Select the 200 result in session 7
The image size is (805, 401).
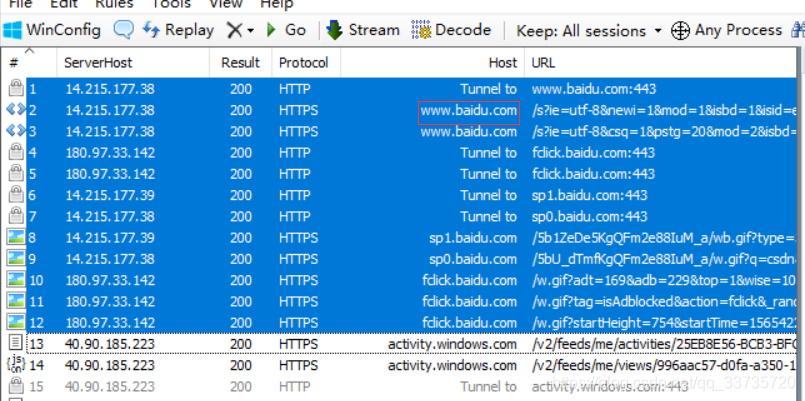[x=241, y=217]
